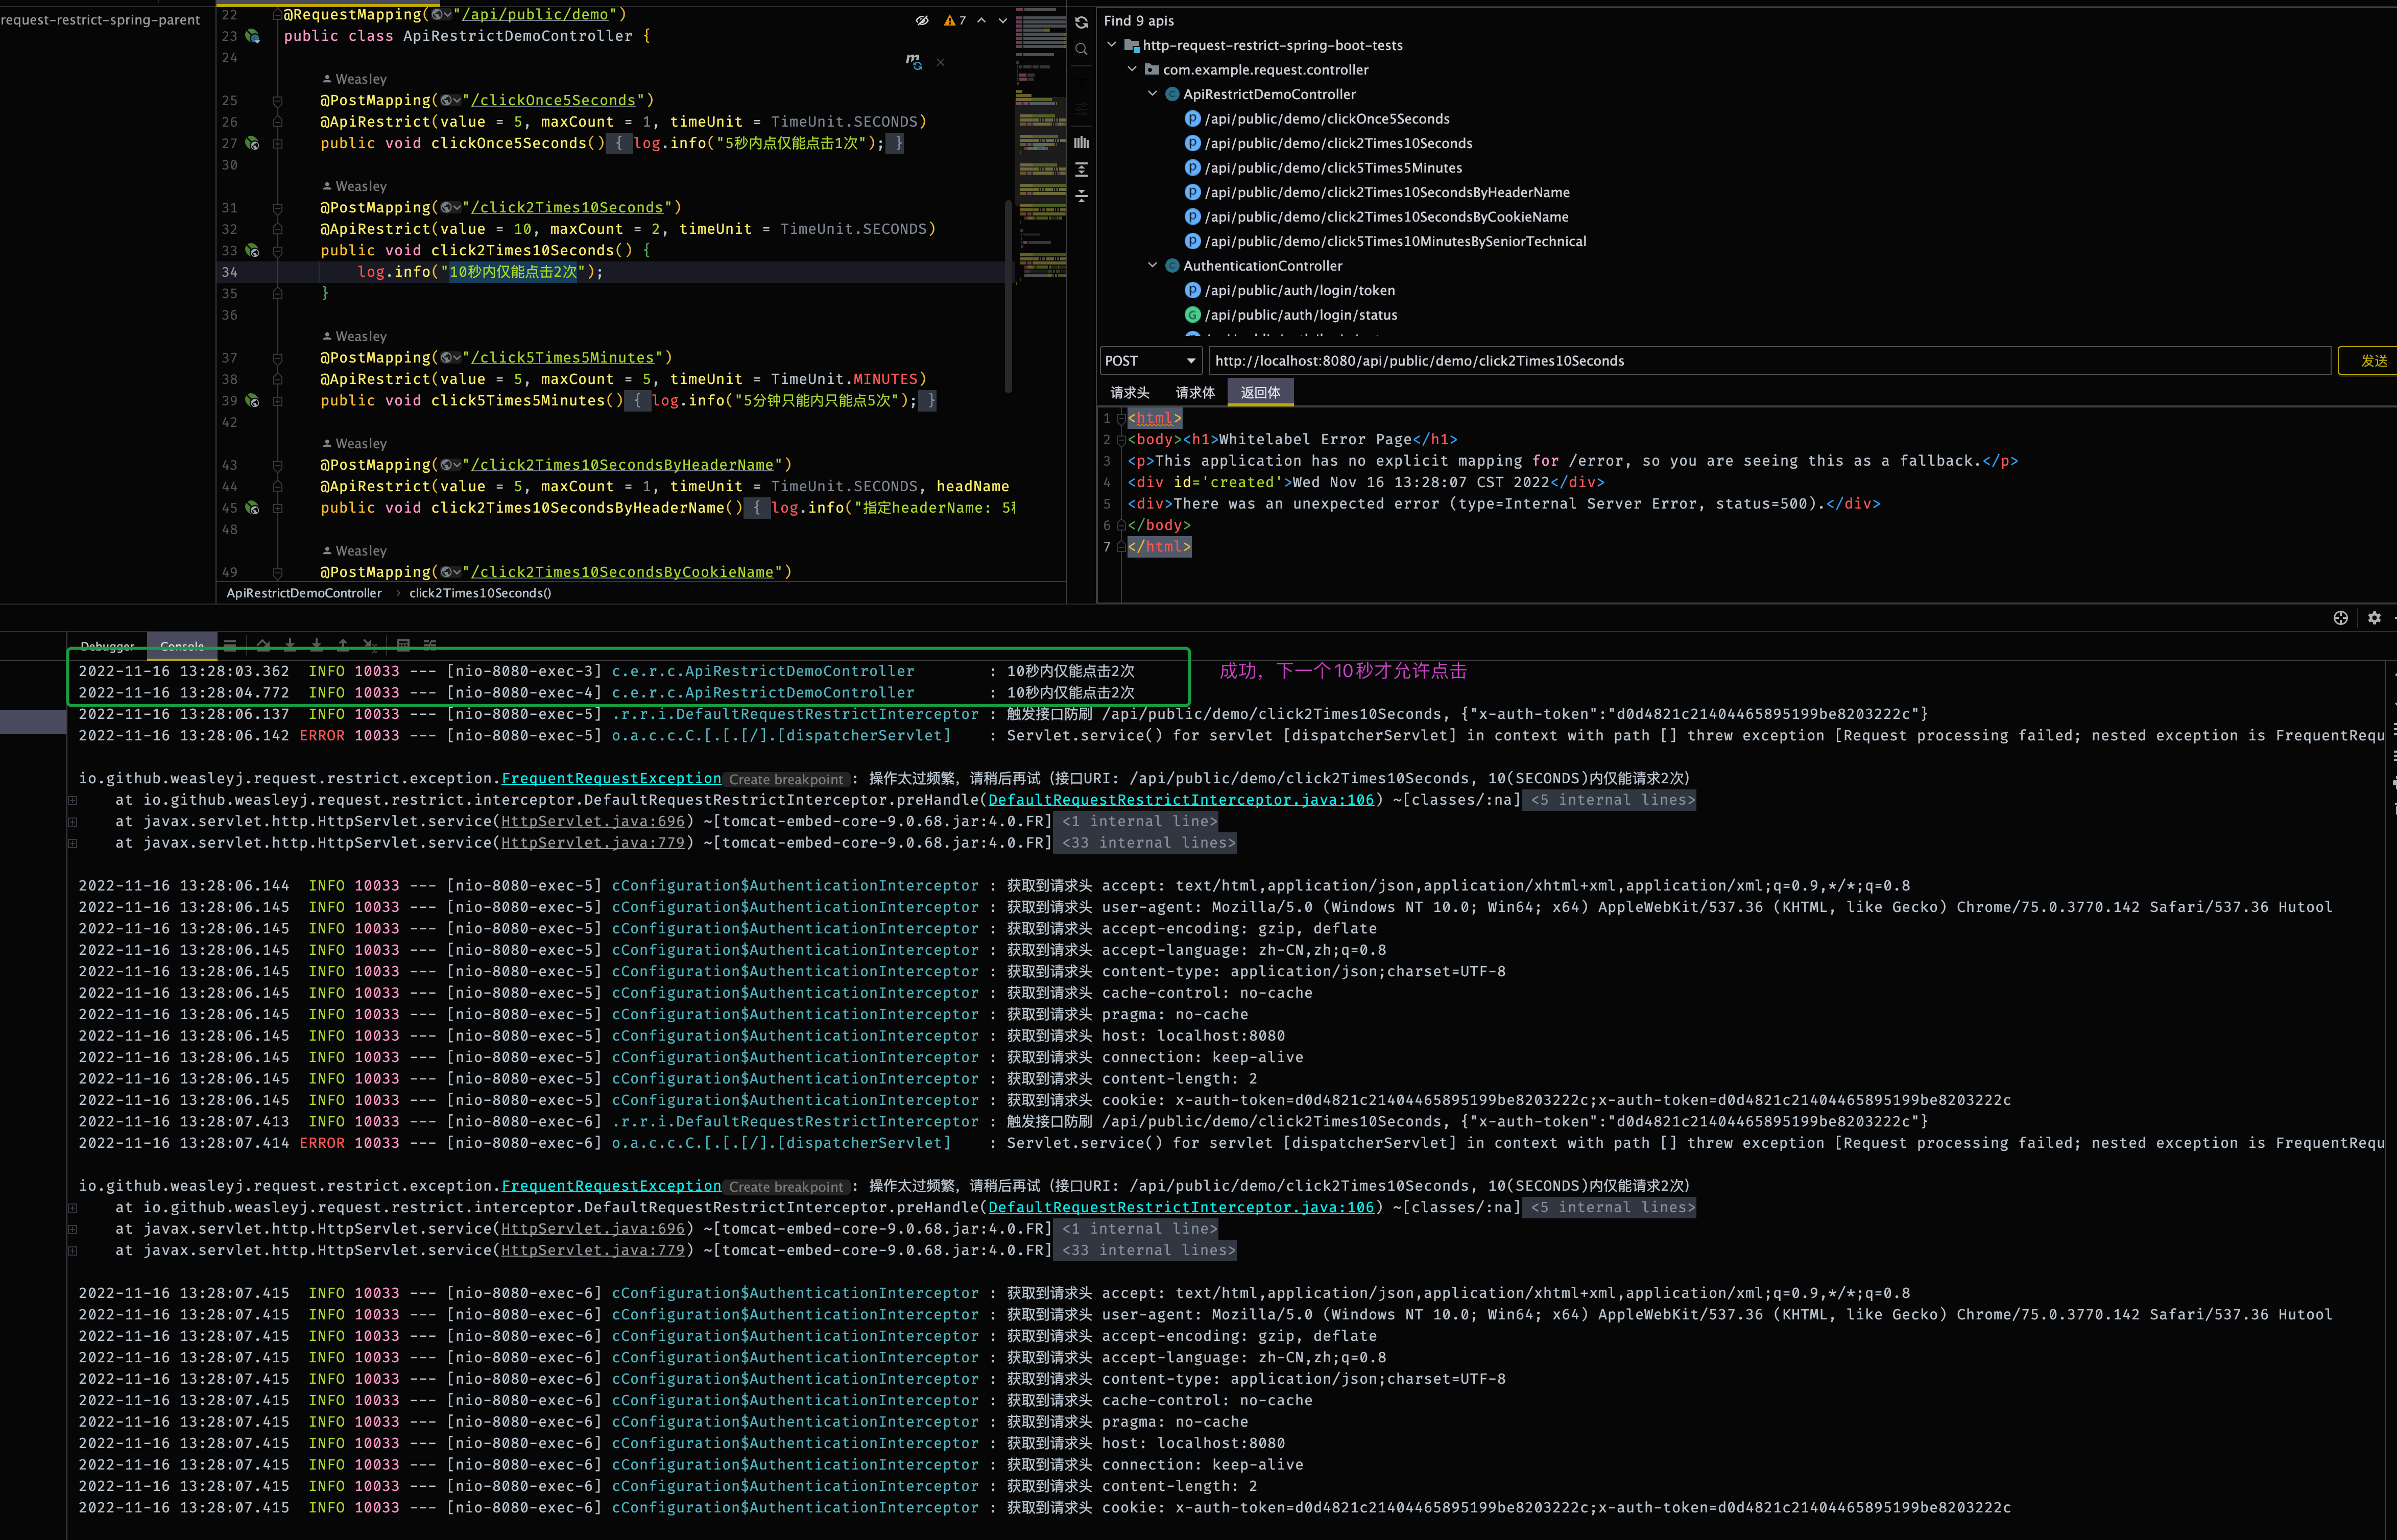Open URL mapping dropdown beside /clickOnce5Seconds

(451, 100)
